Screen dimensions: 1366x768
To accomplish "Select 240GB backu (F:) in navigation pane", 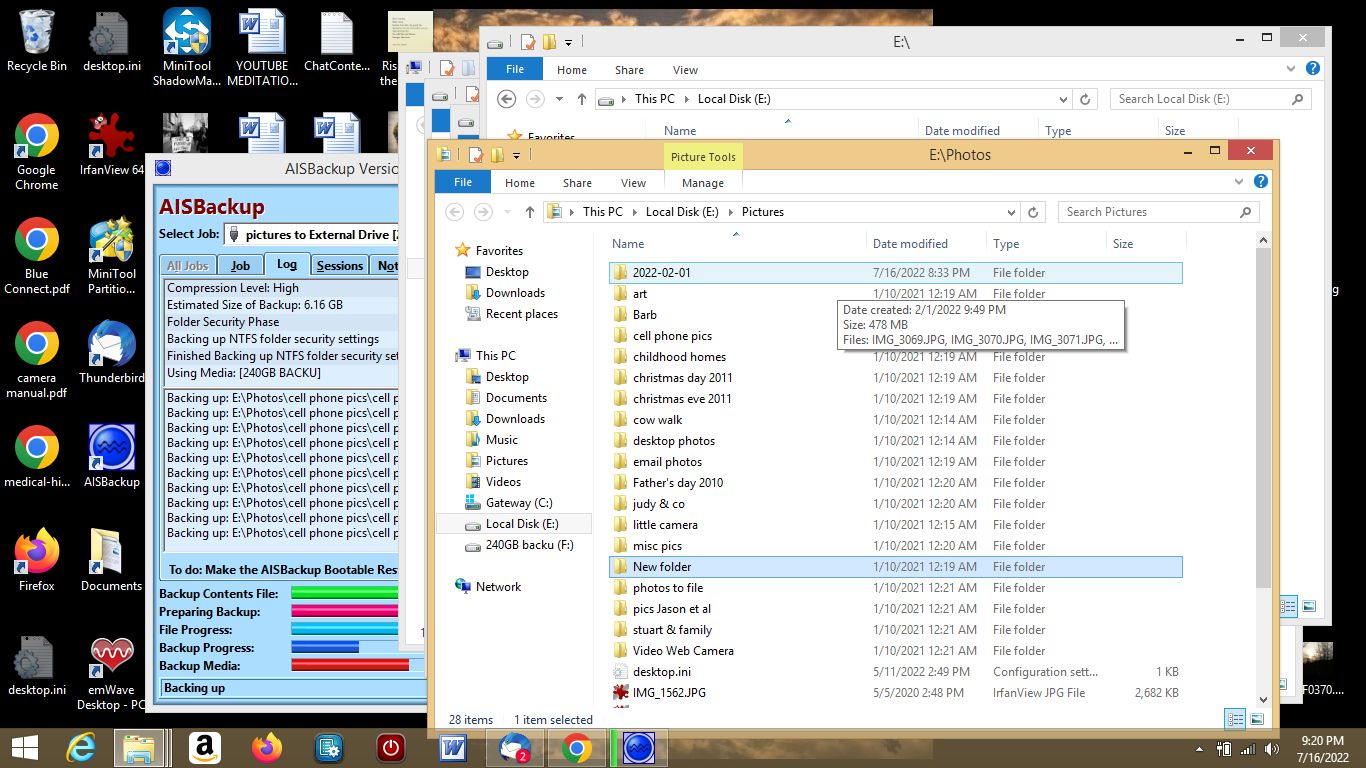I will pos(529,545).
